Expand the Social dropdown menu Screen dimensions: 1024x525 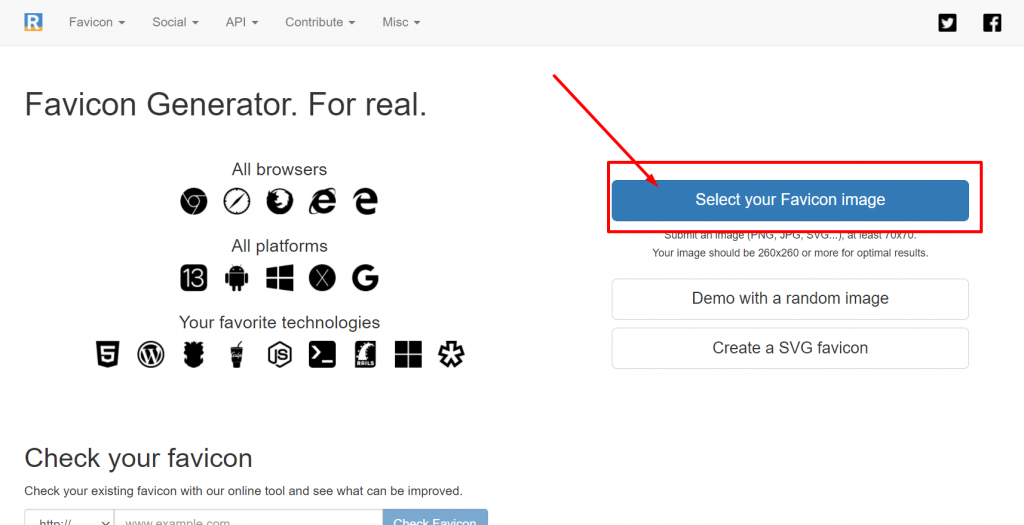(x=175, y=22)
